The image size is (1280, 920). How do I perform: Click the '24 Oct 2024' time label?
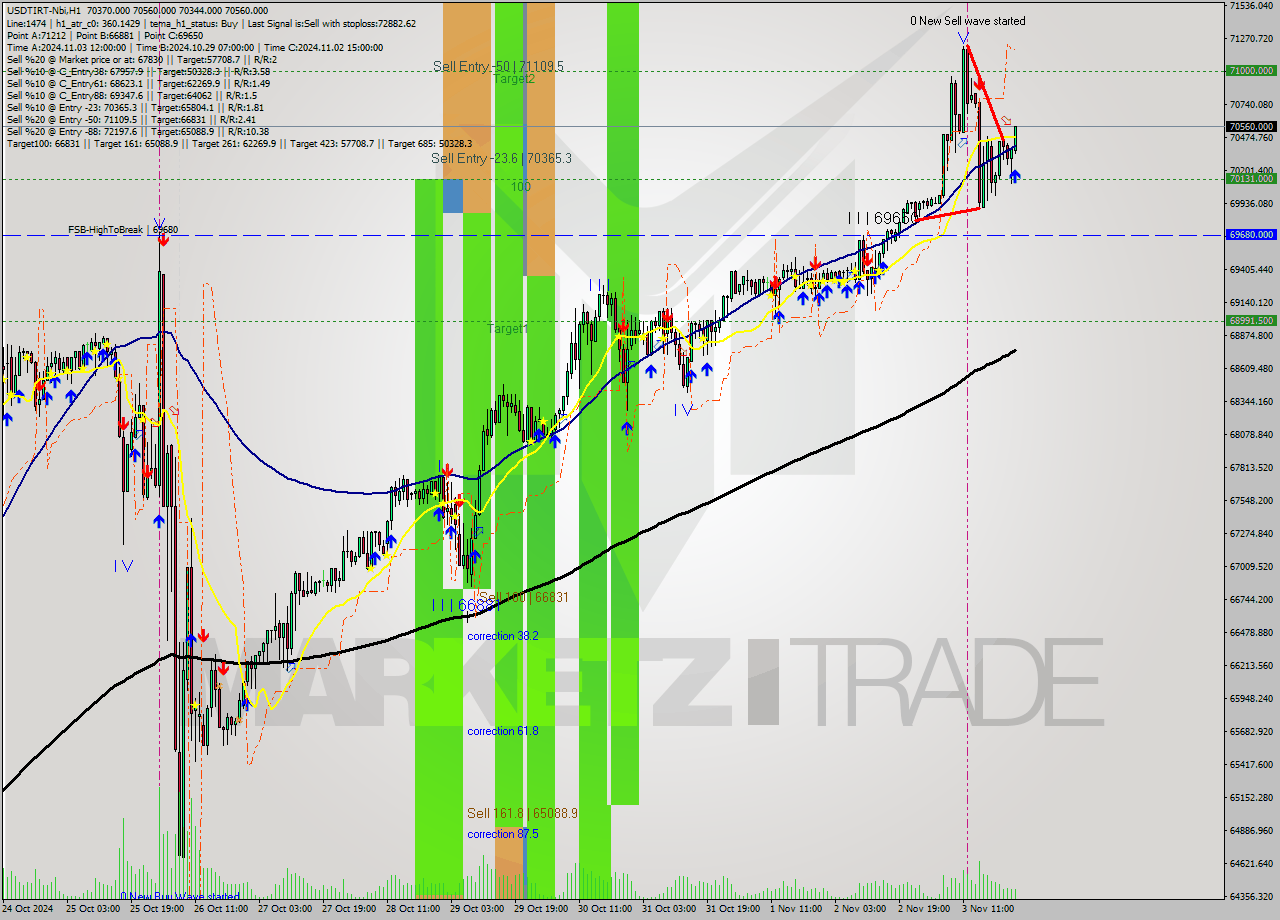click(29, 909)
